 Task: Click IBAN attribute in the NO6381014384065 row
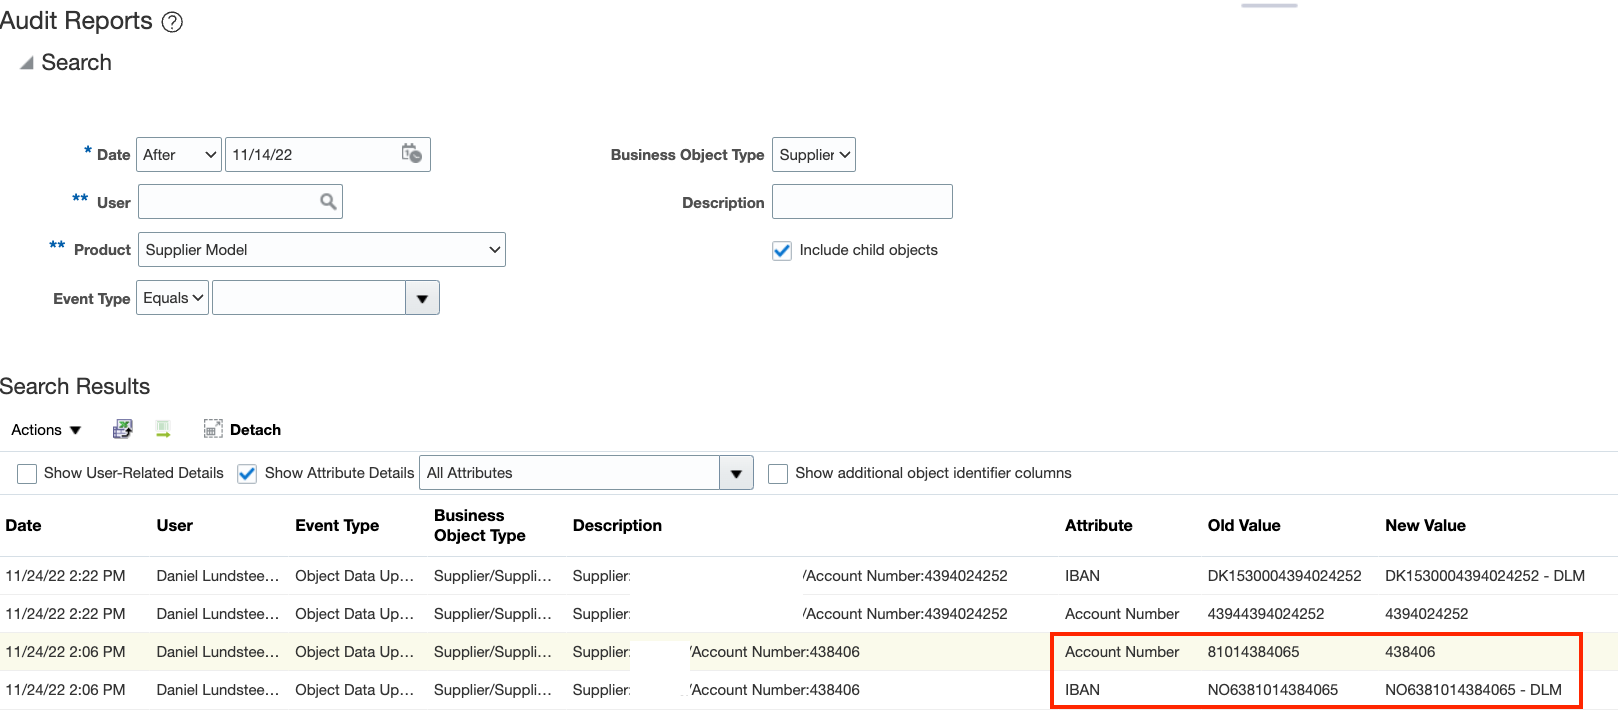[1082, 690]
